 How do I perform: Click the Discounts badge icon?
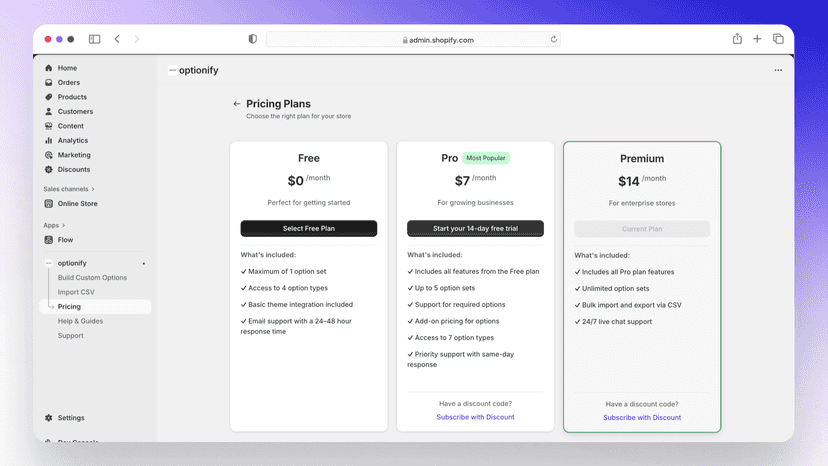click(x=49, y=170)
